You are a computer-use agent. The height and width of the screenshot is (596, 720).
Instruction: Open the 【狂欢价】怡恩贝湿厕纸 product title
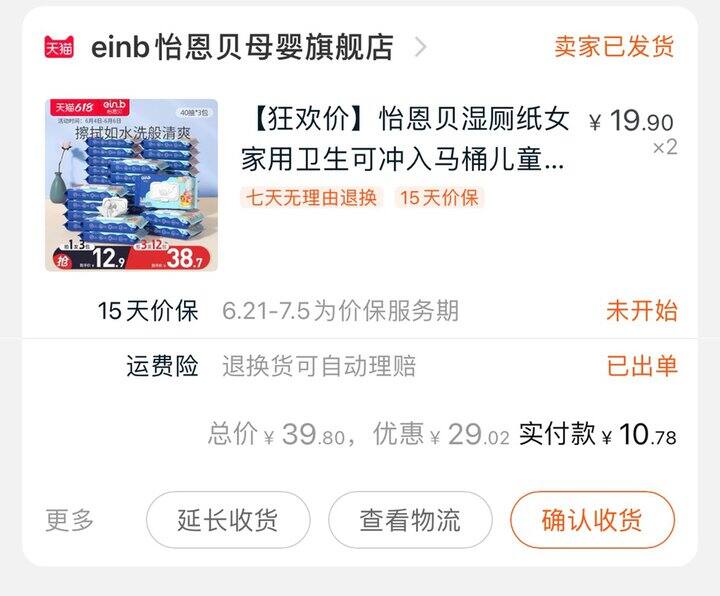pos(406,139)
